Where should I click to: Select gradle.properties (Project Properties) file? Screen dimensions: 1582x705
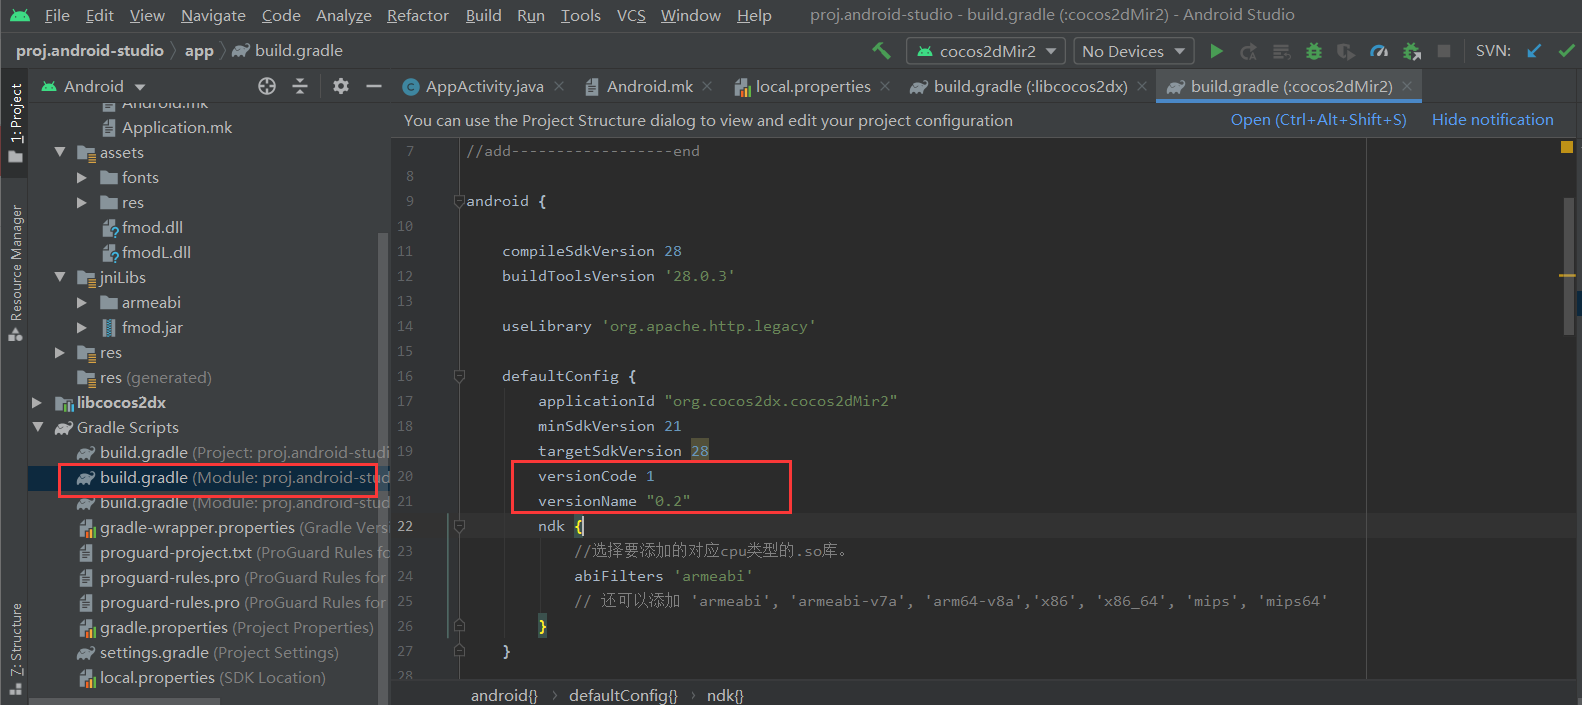(x=226, y=627)
